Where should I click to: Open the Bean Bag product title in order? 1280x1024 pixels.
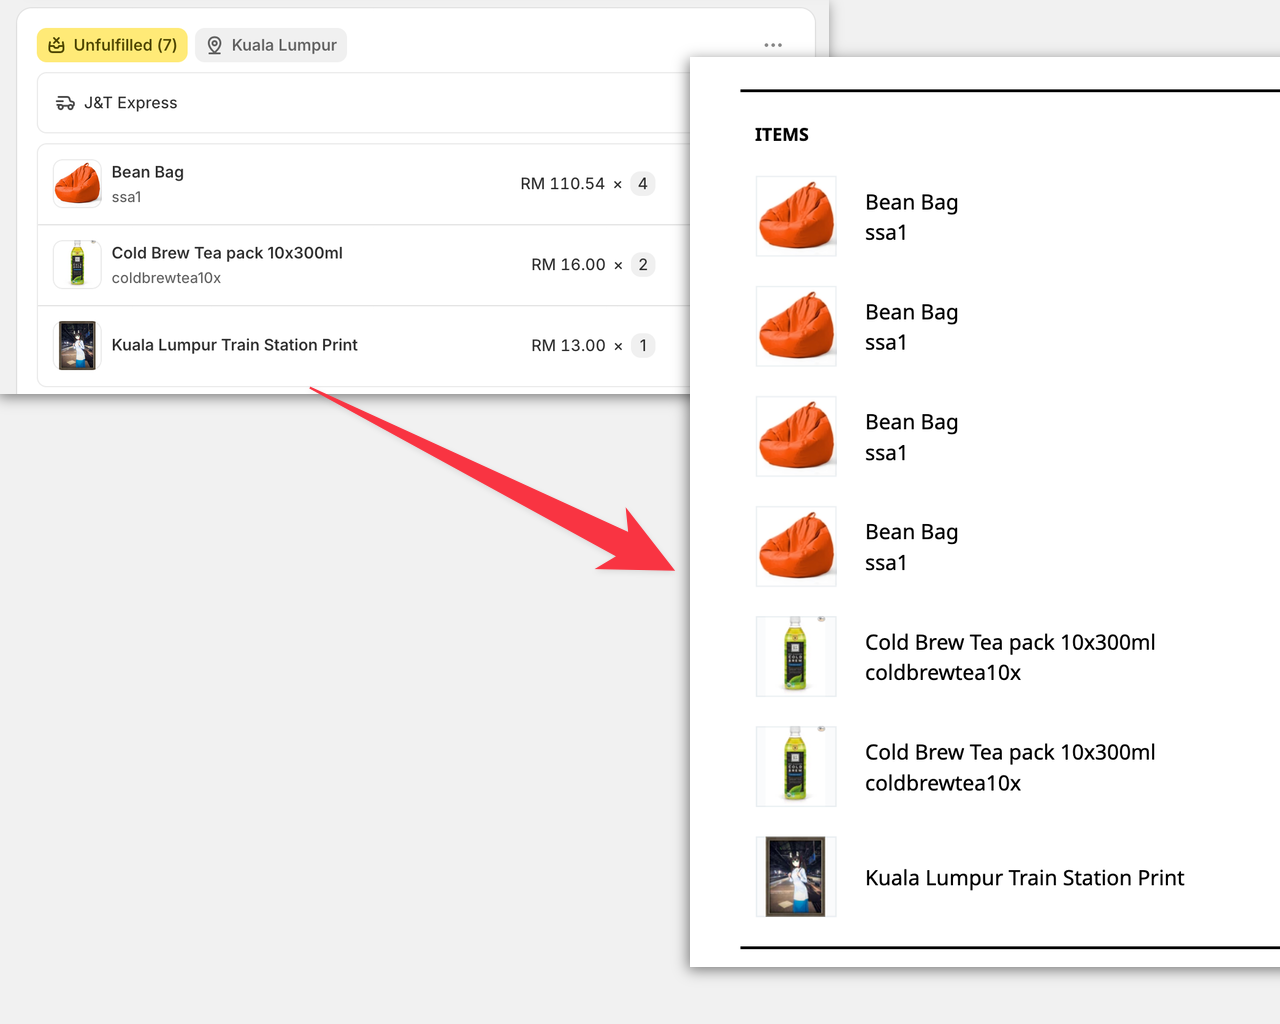[148, 172]
